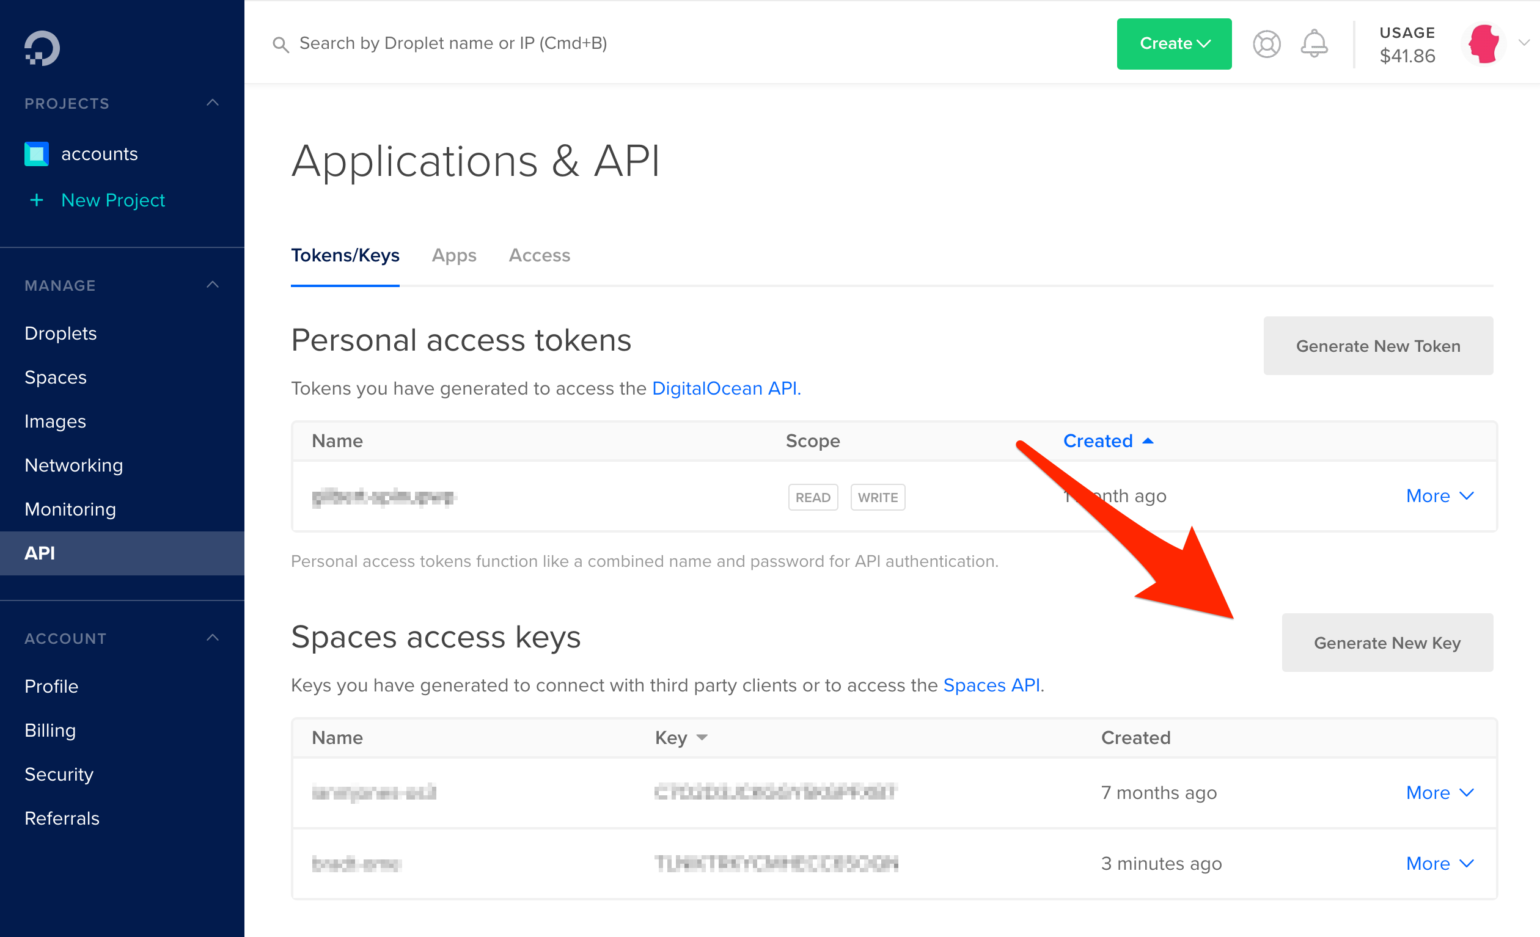This screenshot has width=1540, height=937.
Task: Select the Tokens/Keys tab
Action: 345,256
